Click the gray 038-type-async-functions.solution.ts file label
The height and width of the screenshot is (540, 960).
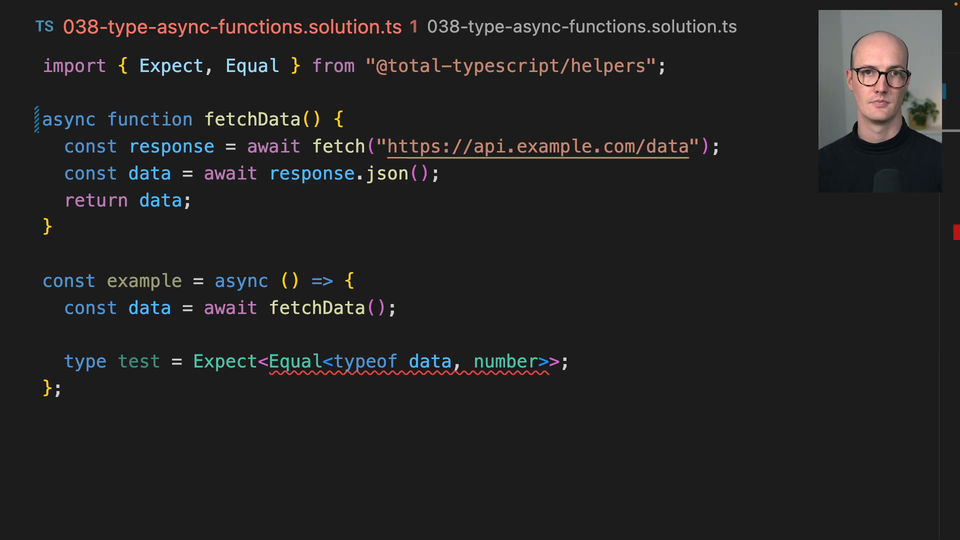tap(581, 27)
